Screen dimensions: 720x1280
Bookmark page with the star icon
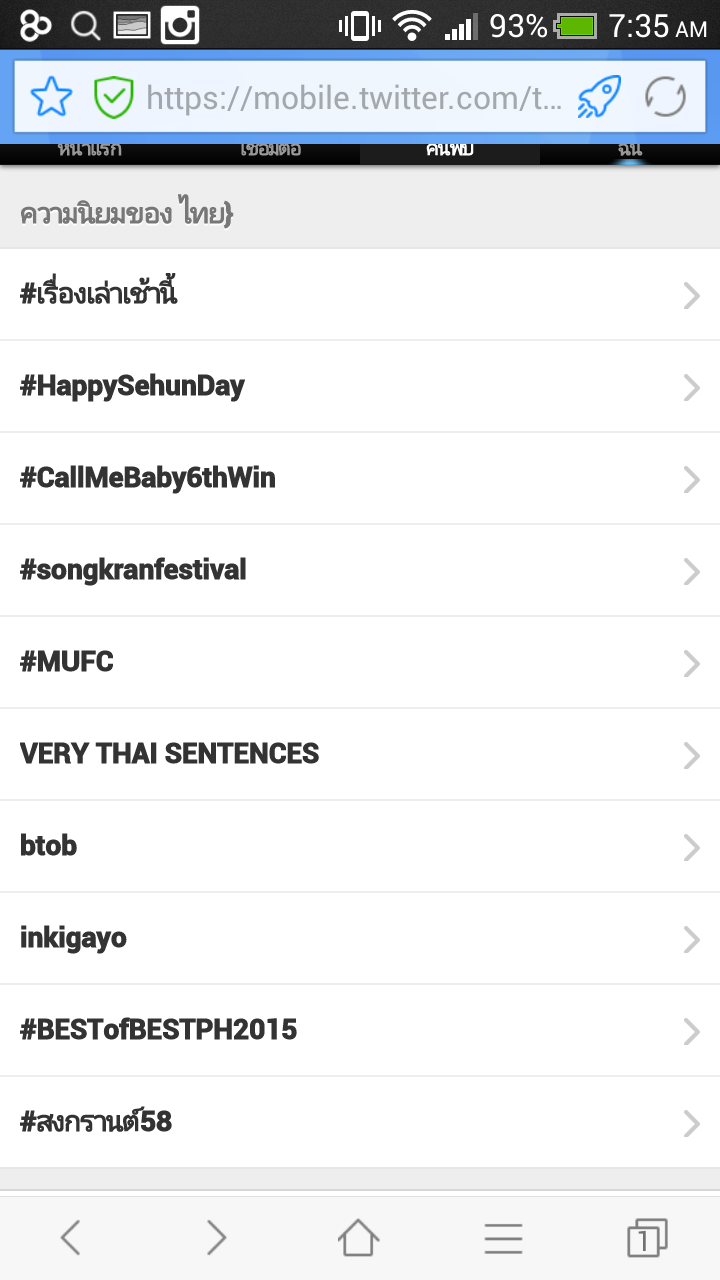click(51, 97)
